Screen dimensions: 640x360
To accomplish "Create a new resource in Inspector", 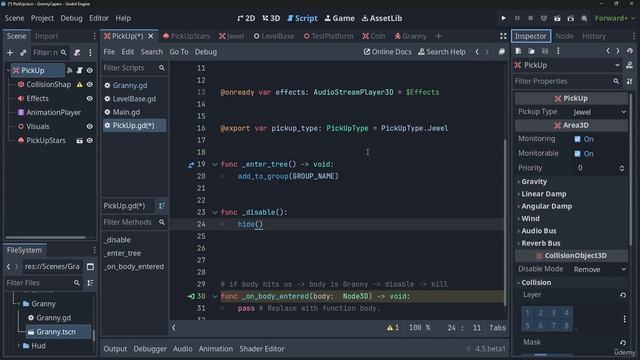I will tap(518, 51).
